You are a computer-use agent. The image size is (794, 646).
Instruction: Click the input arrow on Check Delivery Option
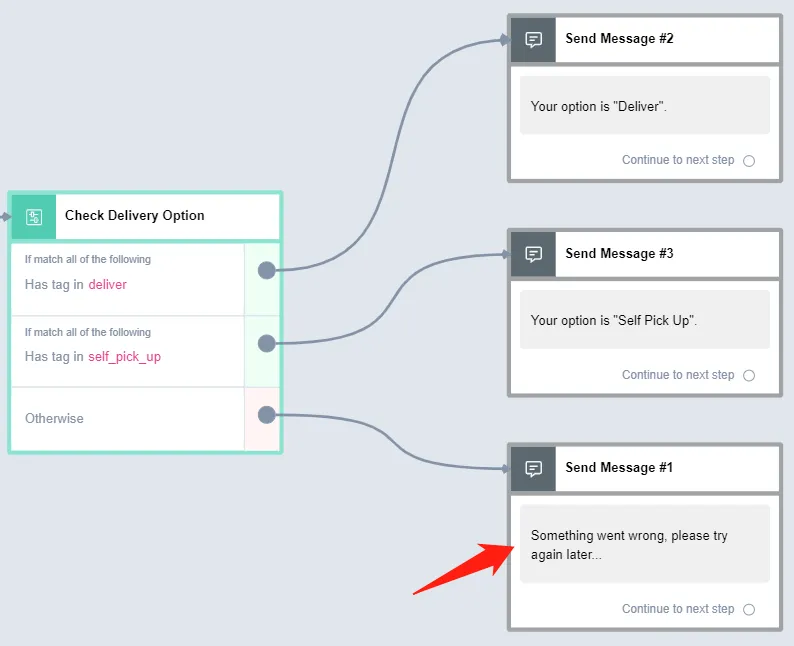5,217
